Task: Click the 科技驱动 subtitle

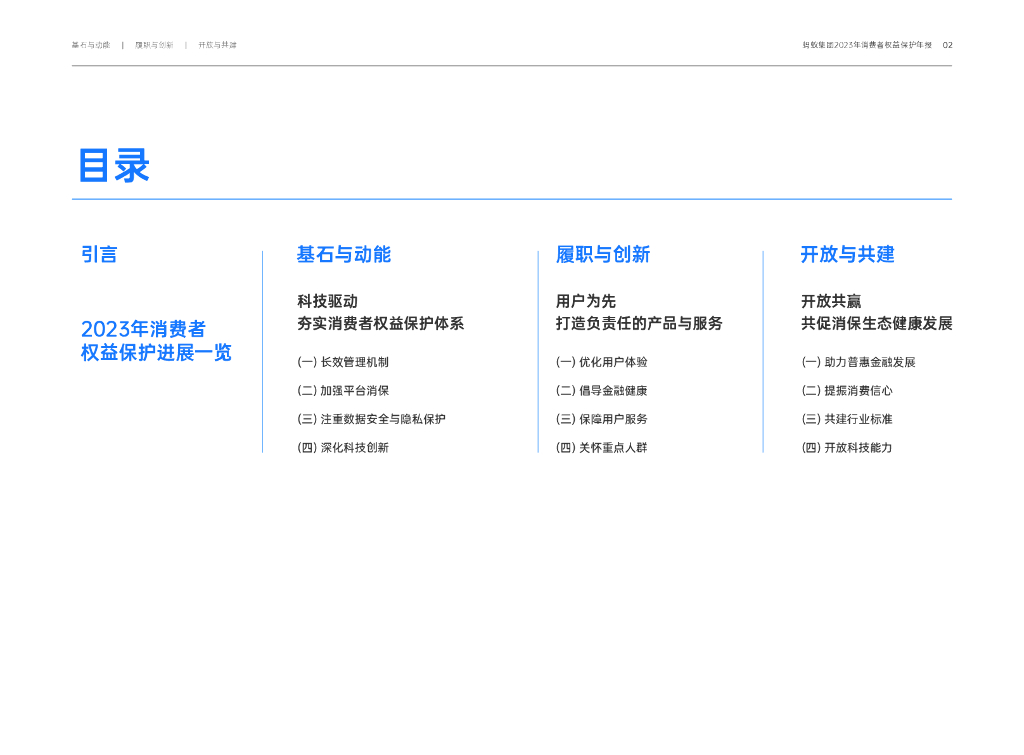Action: [x=328, y=301]
